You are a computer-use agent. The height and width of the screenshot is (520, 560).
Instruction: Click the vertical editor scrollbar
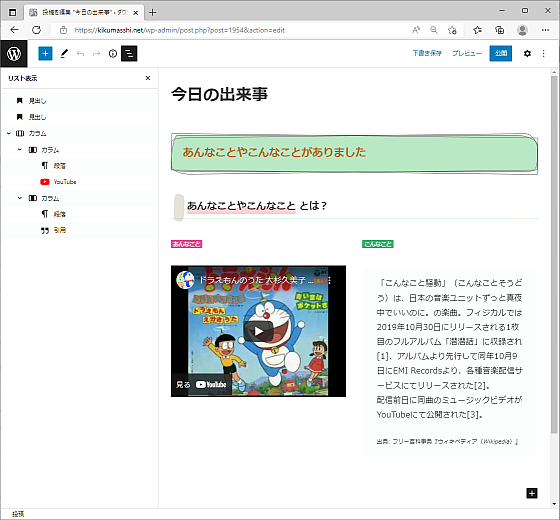pyautogui.click(x=554, y=255)
